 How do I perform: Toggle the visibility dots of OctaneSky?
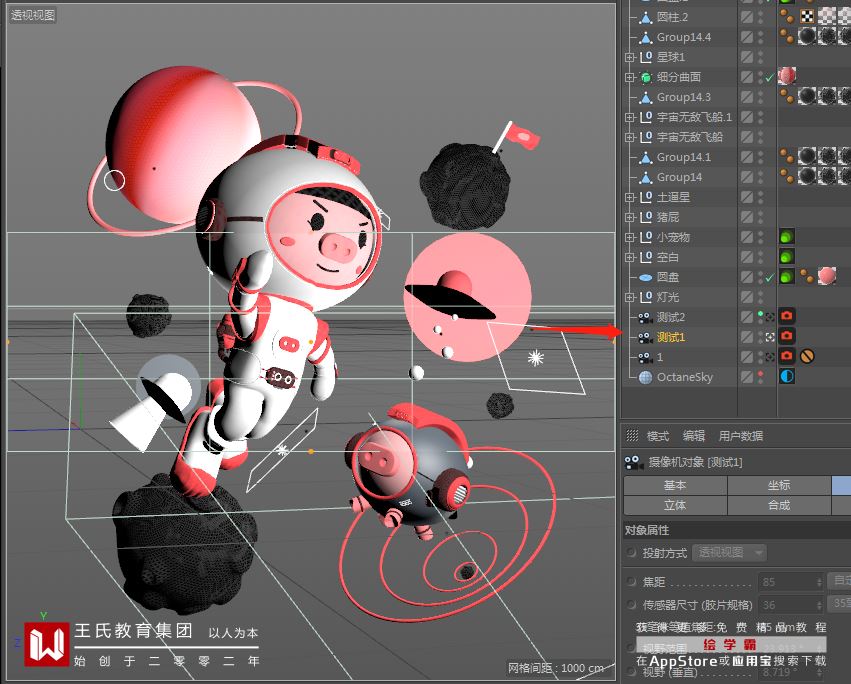coord(760,377)
